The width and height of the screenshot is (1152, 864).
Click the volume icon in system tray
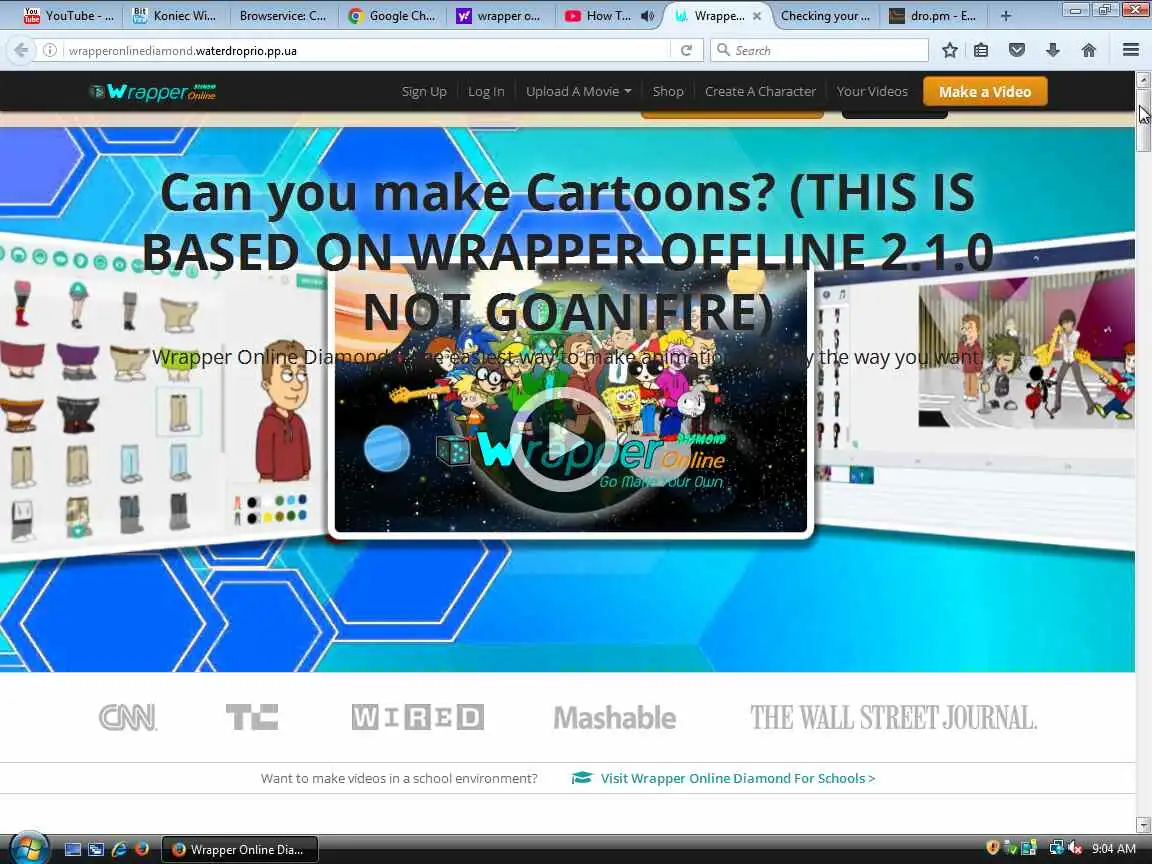pyautogui.click(x=1076, y=849)
